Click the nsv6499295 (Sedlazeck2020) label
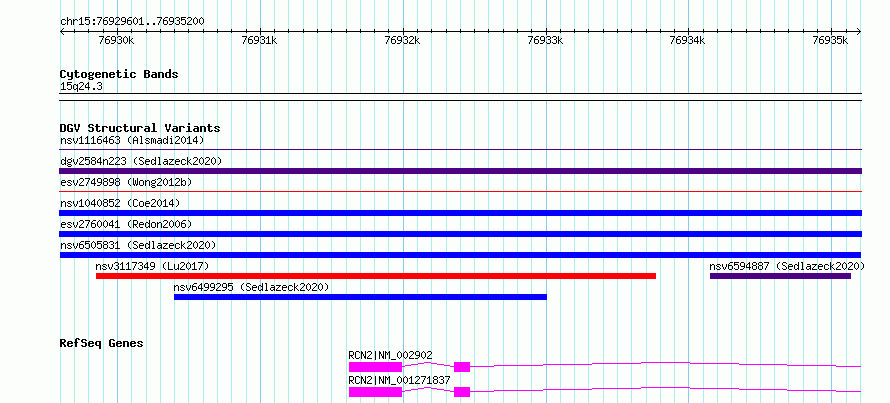 point(251,287)
